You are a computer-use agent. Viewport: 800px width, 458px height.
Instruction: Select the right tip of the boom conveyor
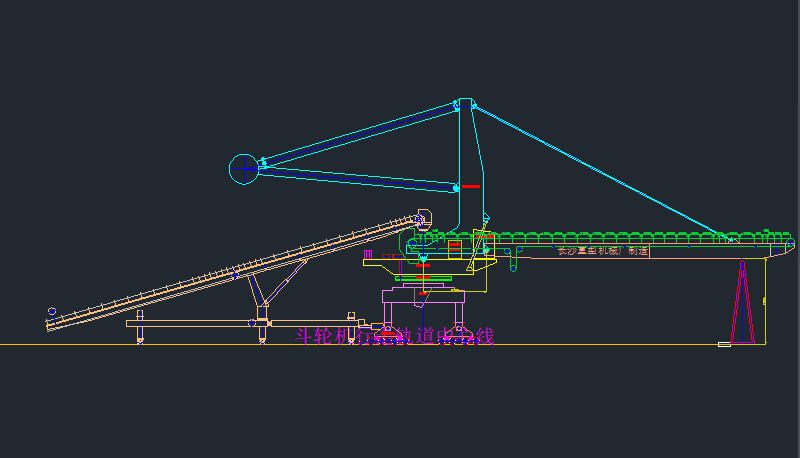[791, 243]
